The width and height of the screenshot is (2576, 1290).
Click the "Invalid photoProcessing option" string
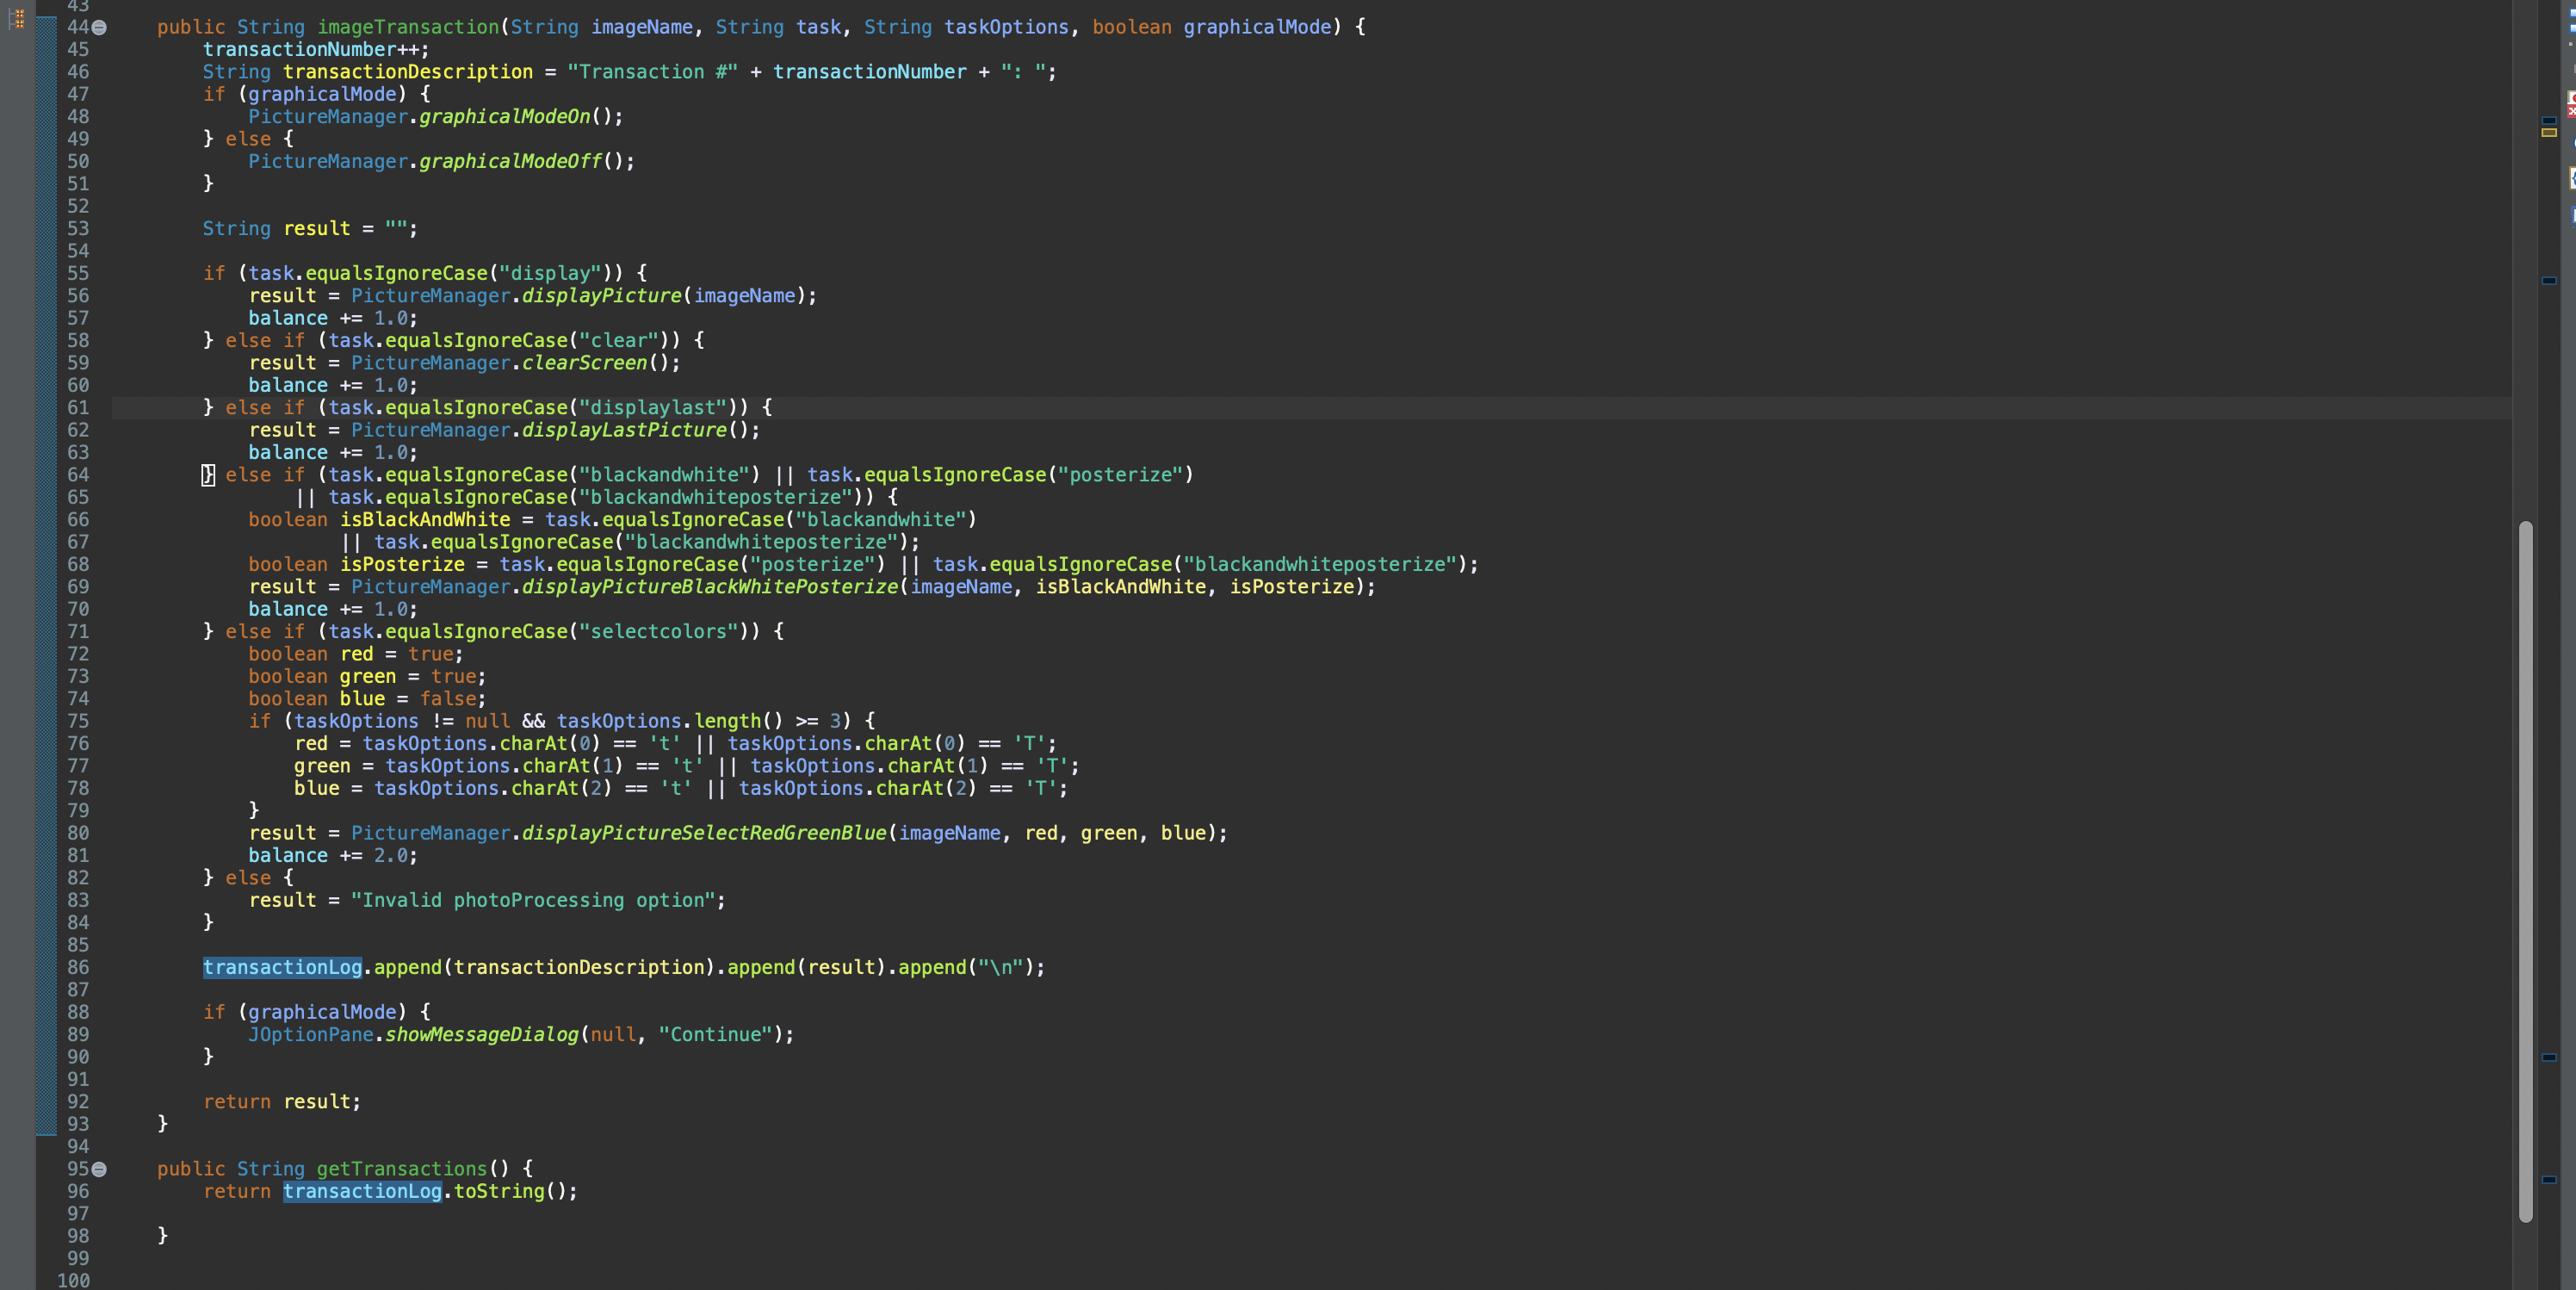coord(534,900)
